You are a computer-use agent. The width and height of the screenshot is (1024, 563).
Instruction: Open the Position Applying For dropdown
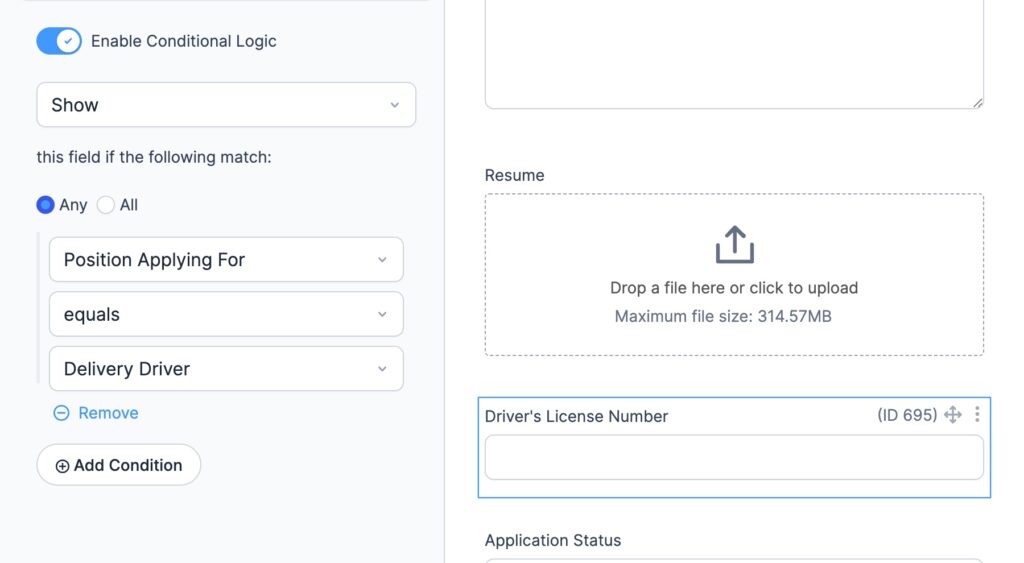click(x=226, y=259)
